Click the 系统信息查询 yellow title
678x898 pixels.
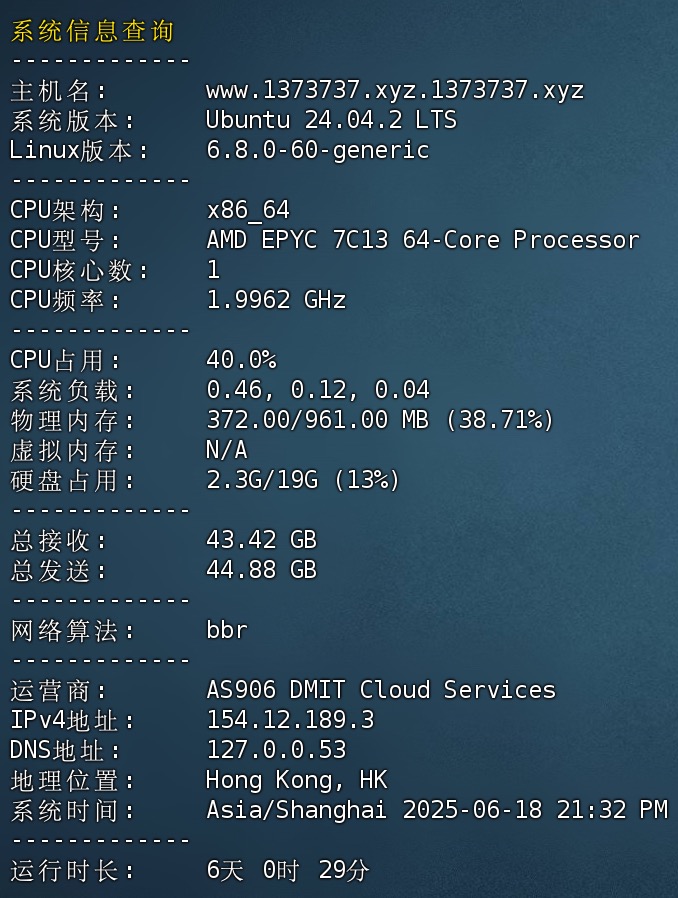pos(92,31)
